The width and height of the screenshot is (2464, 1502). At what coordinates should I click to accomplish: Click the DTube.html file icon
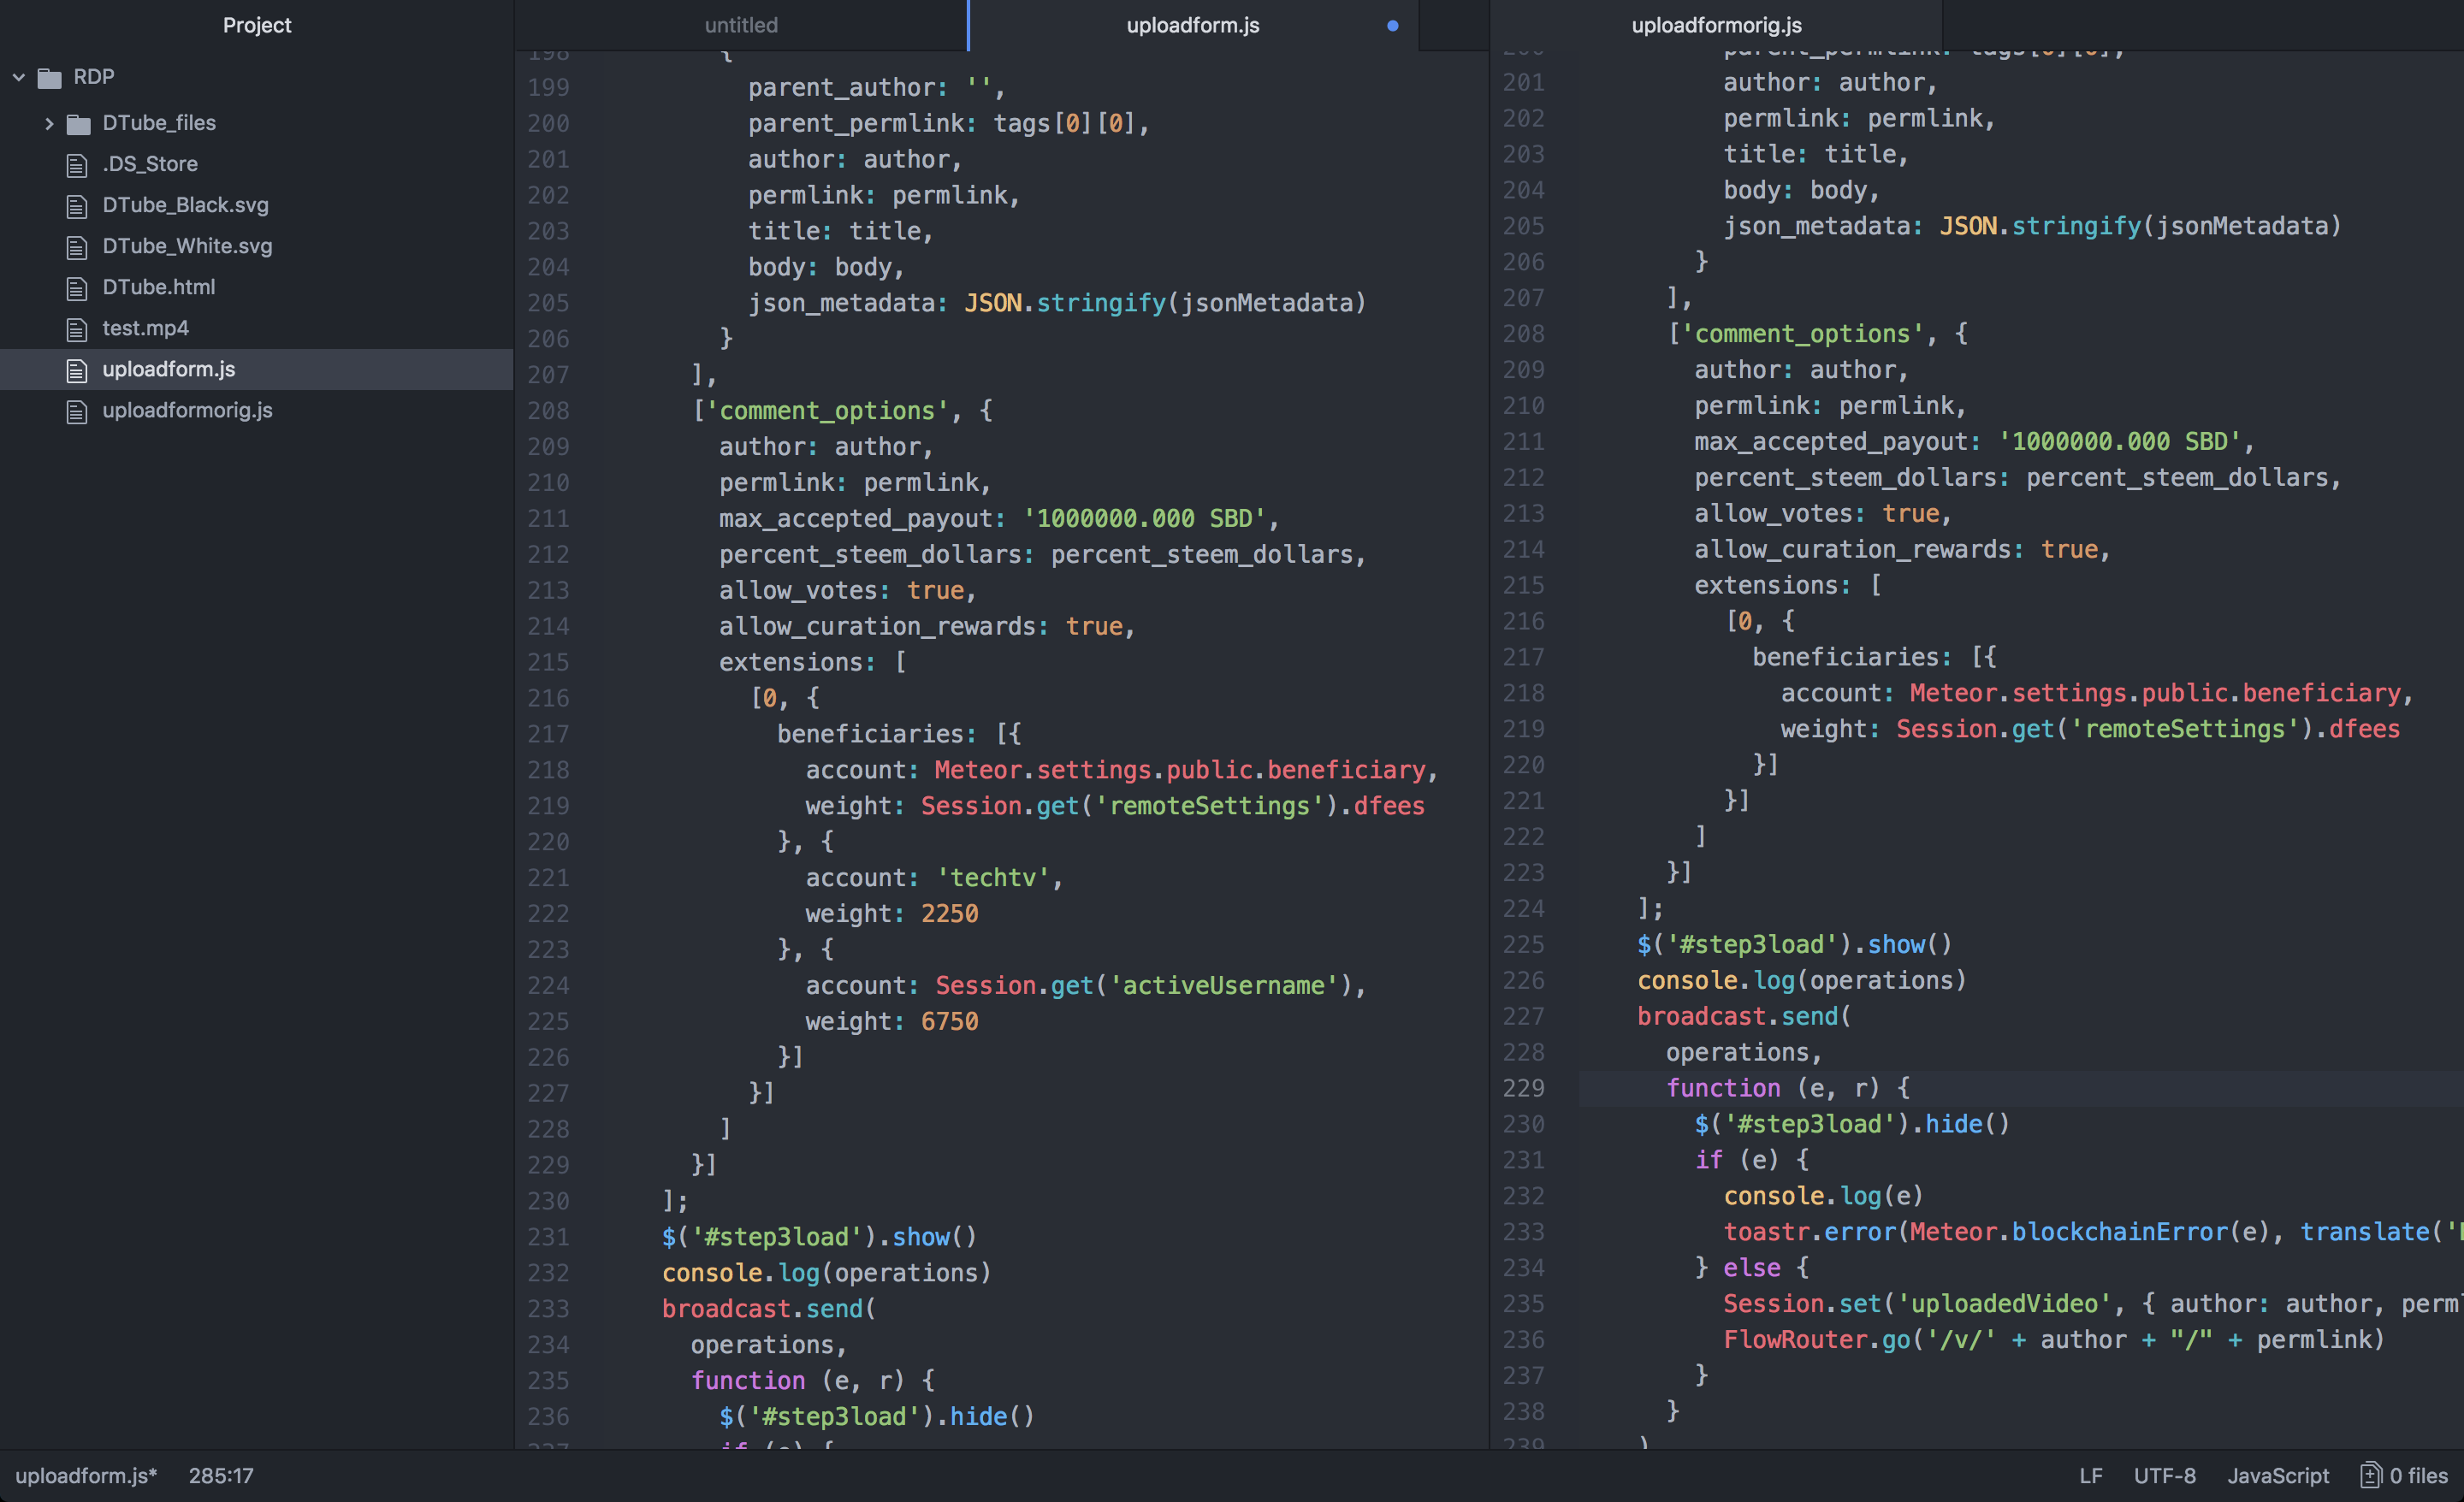pos(77,288)
